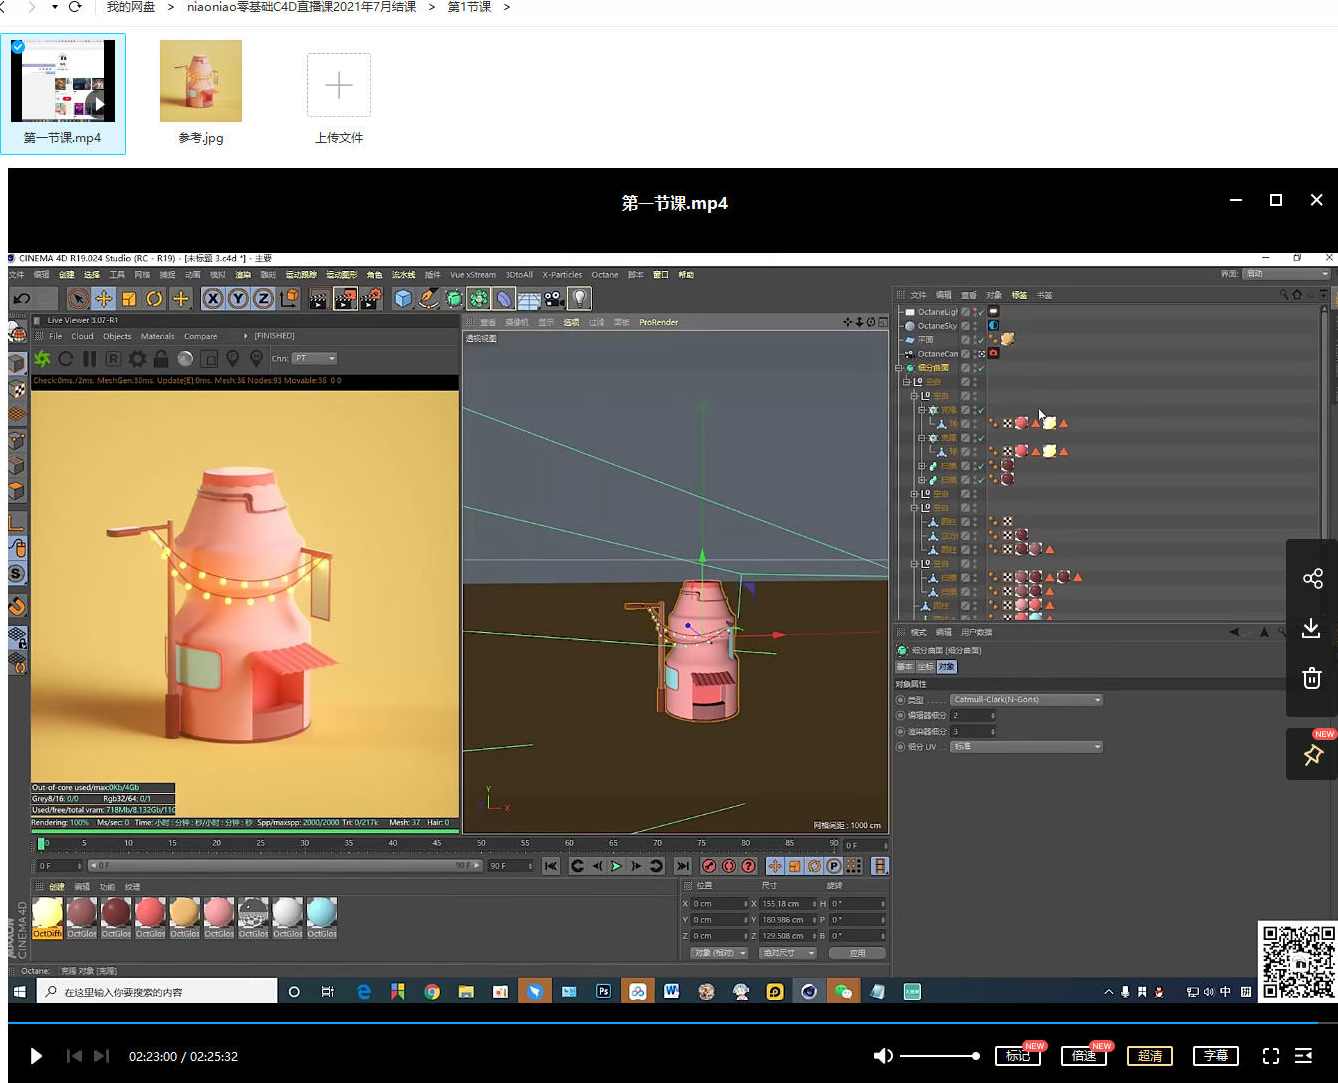Click the Rotate tool icon
The width and height of the screenshot is (1338, 1083).
pos(154,298)
